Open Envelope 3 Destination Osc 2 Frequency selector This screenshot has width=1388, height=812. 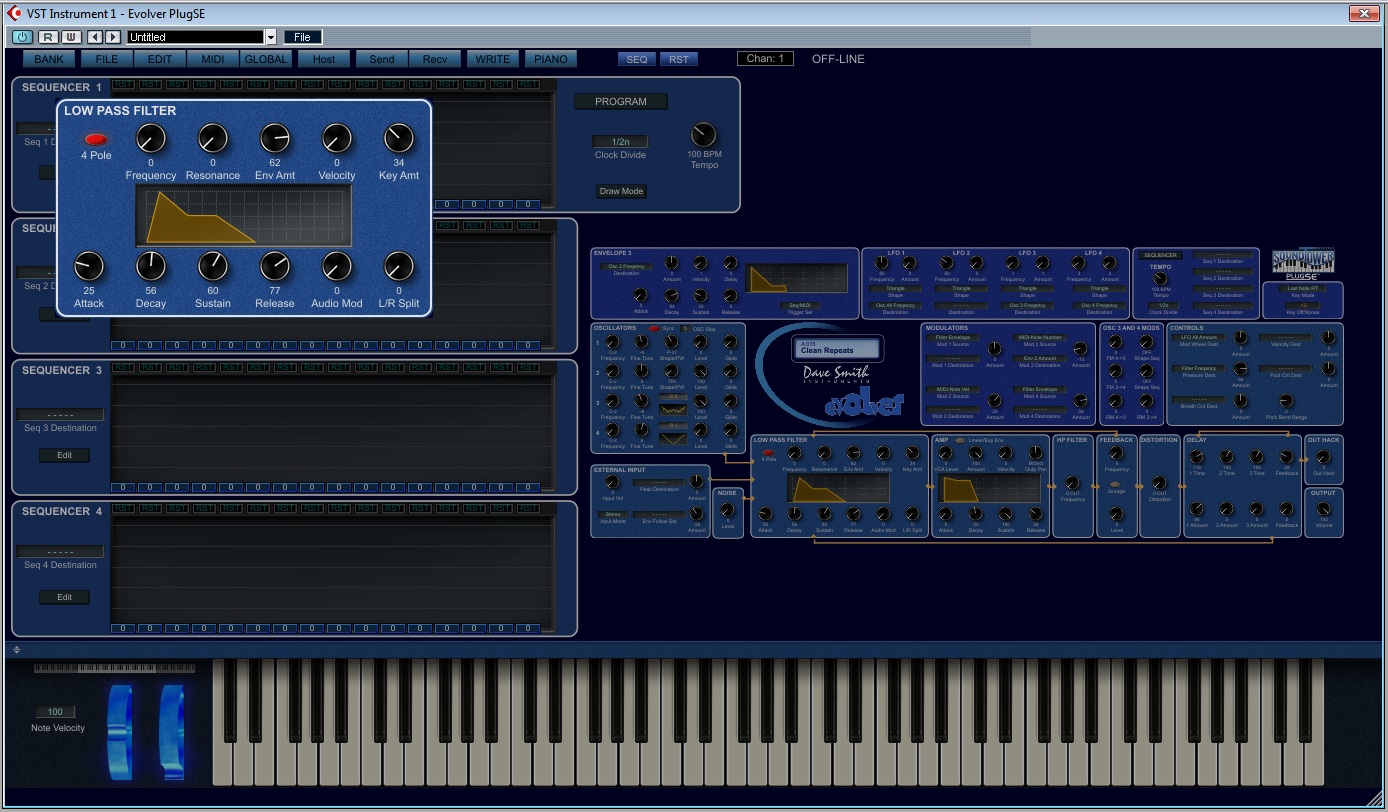(625, 267)
